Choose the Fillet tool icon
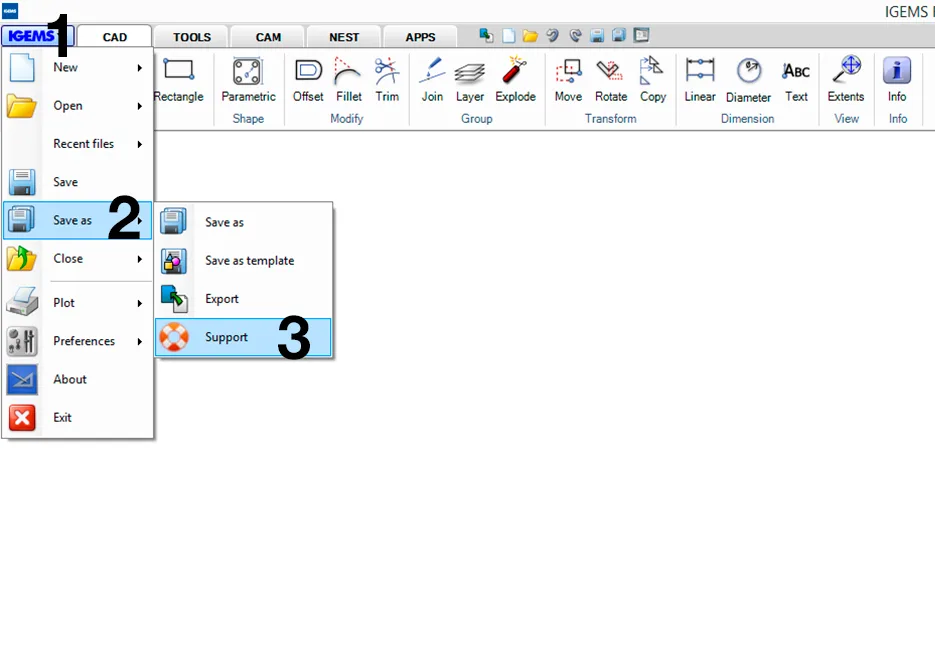Viewport: 935px width, 657px height. 349,80
